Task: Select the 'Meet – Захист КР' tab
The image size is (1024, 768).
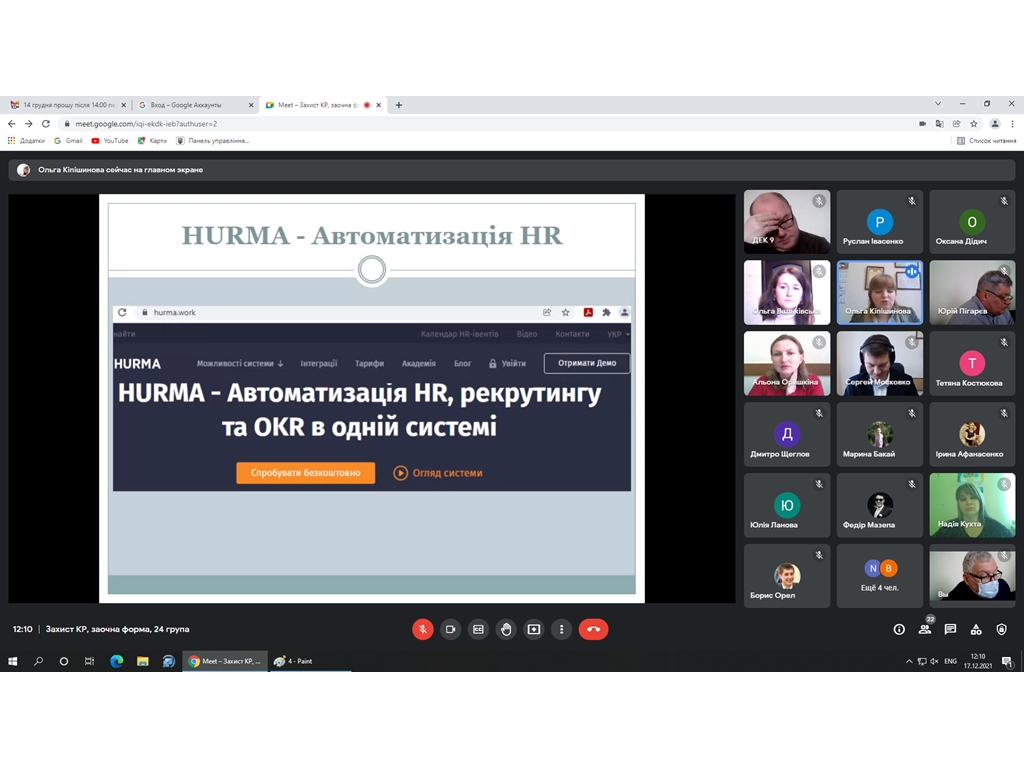Action: point(323,104)
